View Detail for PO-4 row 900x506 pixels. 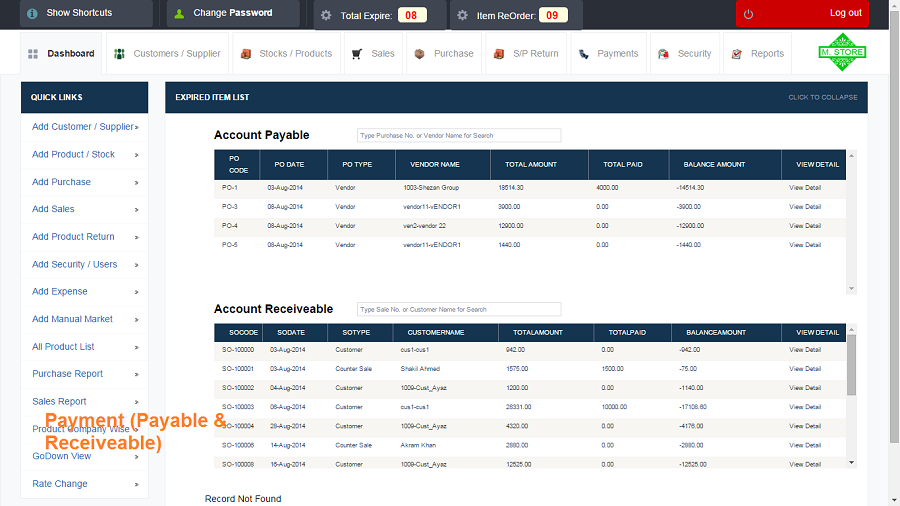805,225
